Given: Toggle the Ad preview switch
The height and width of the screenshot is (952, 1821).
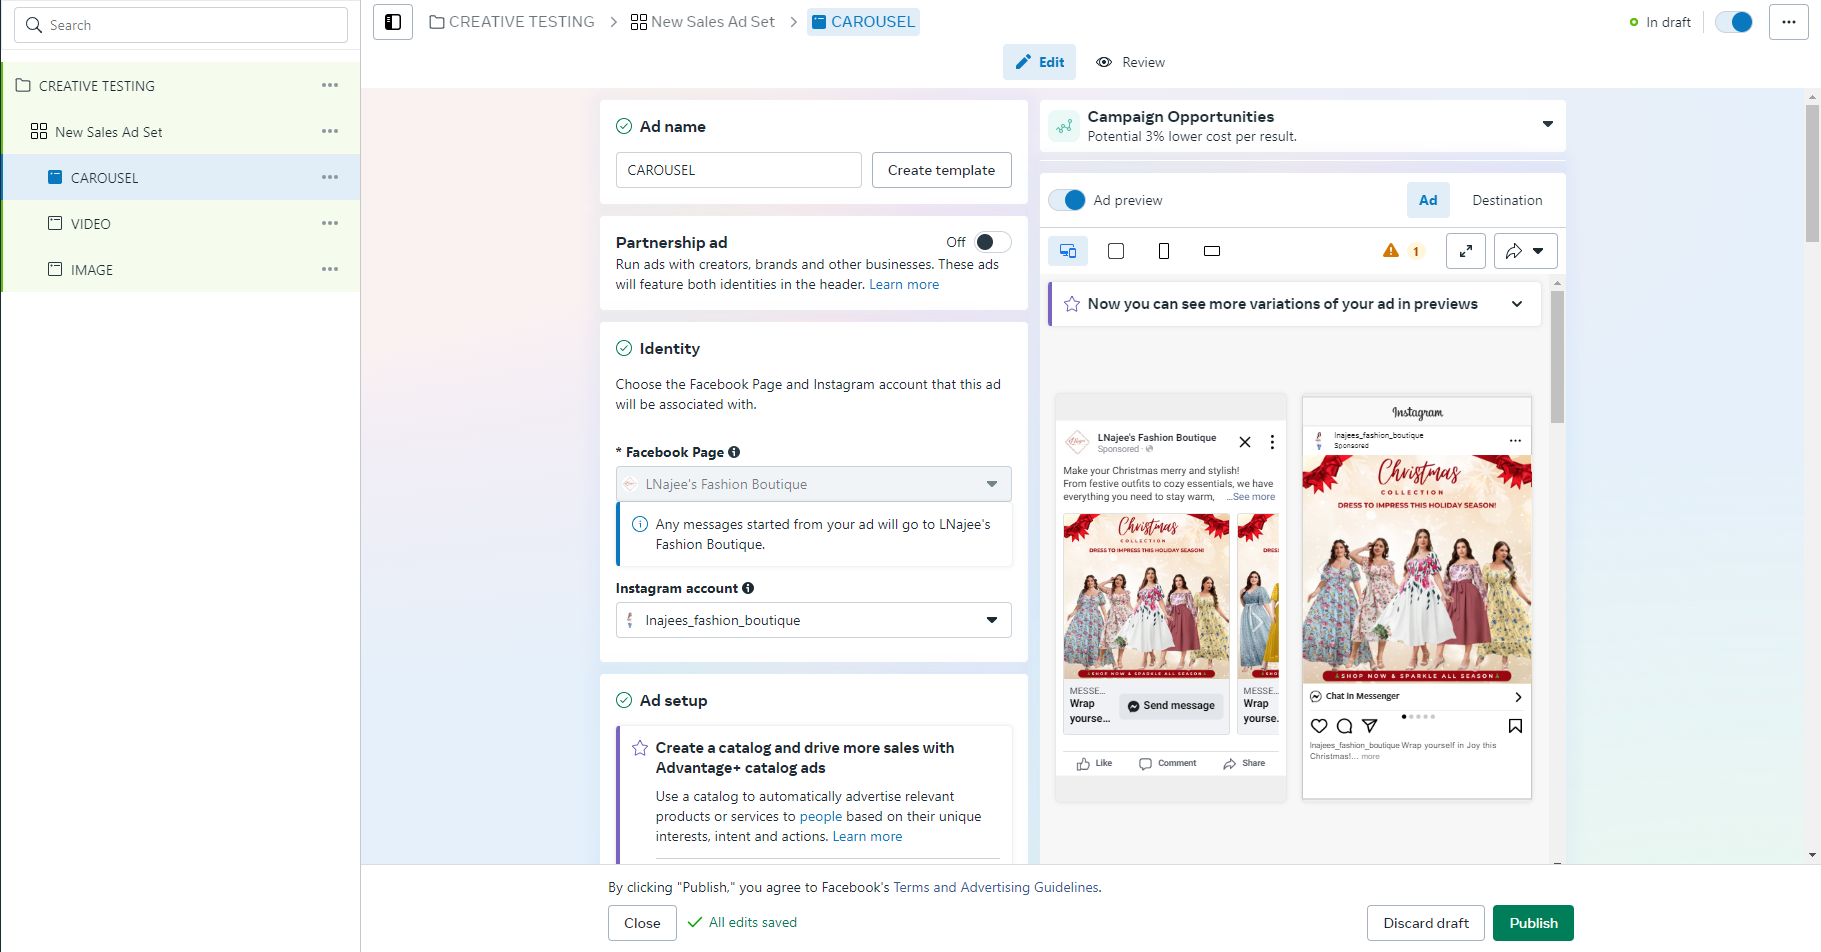Looking at the screenshot, I should [1068, 200].
